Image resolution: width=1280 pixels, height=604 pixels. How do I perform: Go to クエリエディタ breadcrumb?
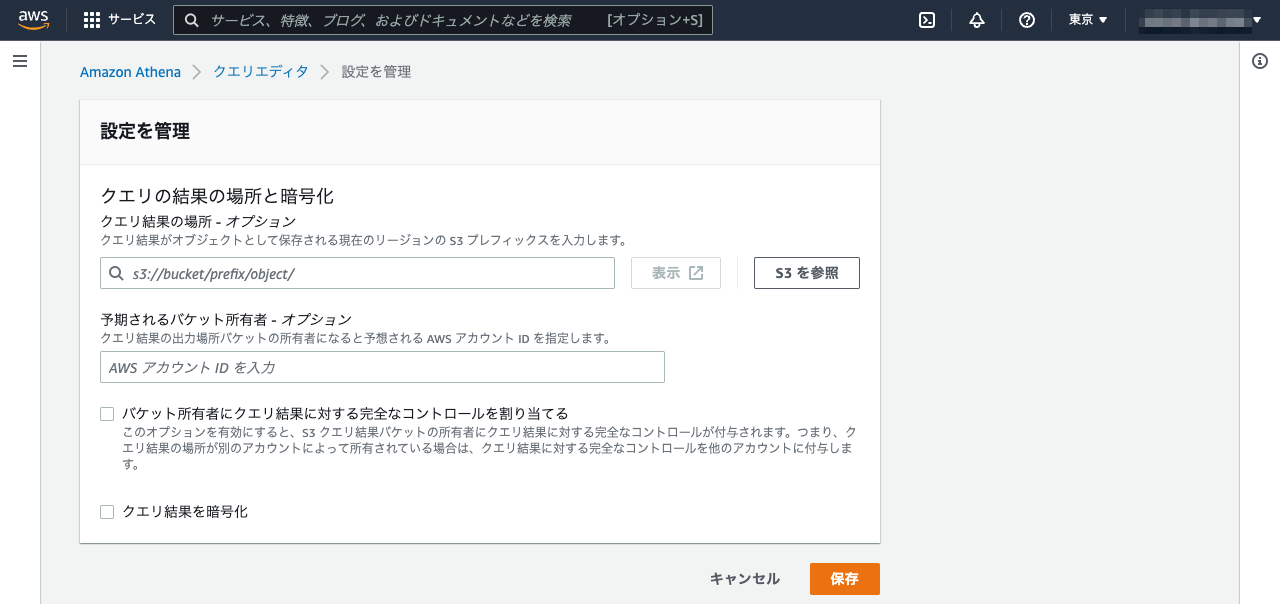[261, 72]
